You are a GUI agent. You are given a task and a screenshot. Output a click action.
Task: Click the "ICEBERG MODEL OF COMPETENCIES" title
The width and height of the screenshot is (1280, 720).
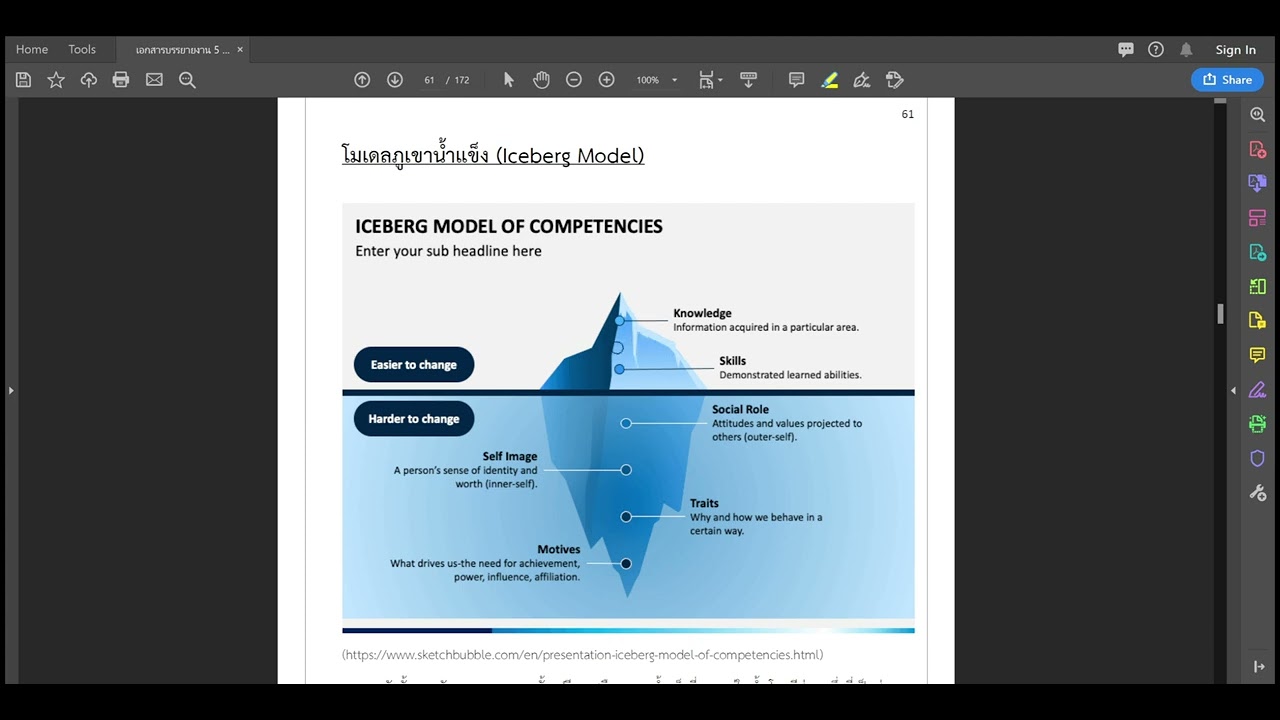click(x=509, y=227)
